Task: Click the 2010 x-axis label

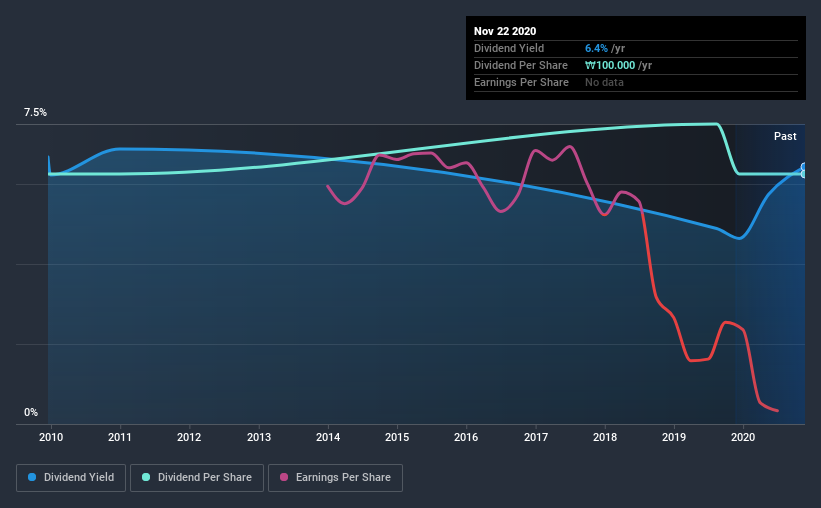Action: click(x=51, y=437)
